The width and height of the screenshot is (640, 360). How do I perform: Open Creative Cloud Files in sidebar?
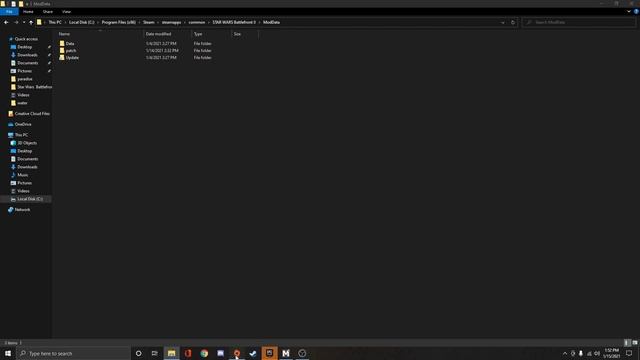pyautogui.click(x=32, y=114)
